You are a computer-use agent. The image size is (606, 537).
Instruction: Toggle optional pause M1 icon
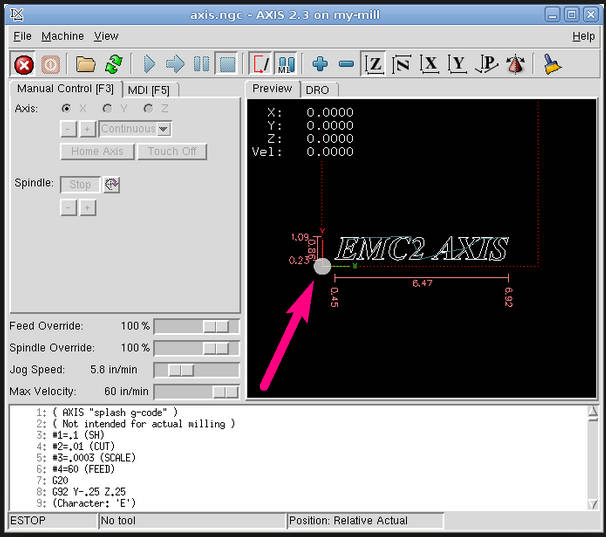coord(286,64)
